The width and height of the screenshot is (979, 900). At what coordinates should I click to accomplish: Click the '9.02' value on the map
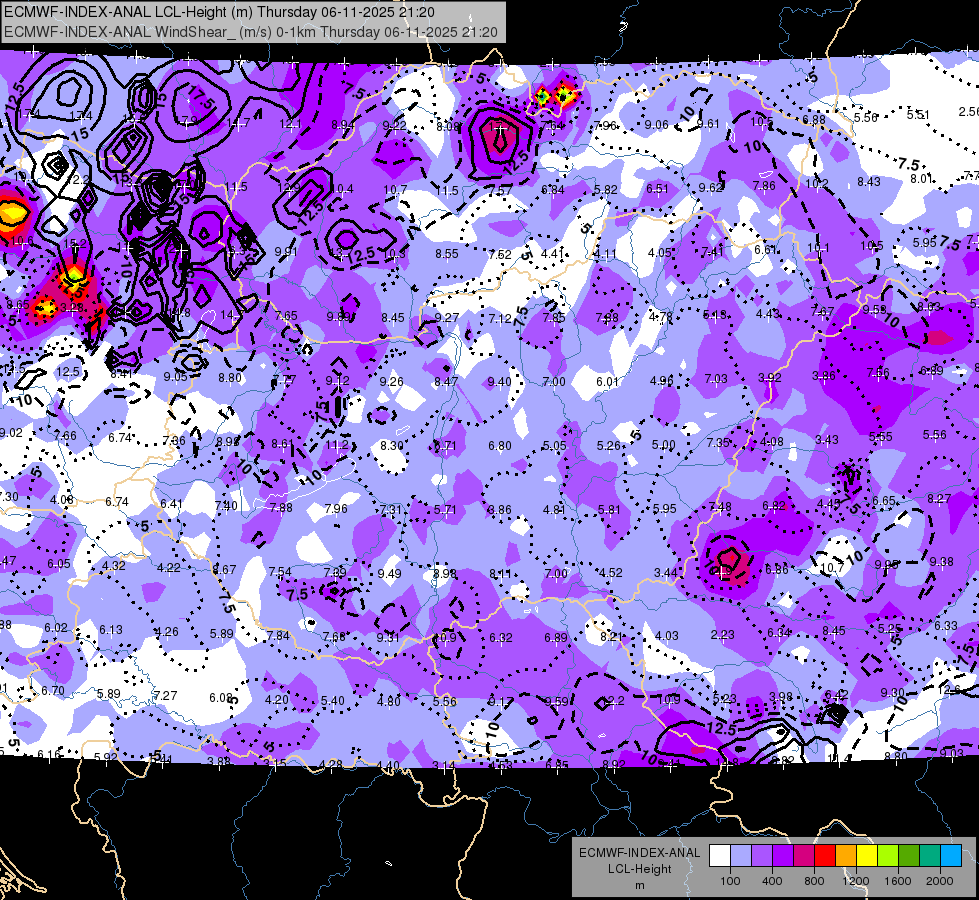pyautogui.click(x=11, y=433)
